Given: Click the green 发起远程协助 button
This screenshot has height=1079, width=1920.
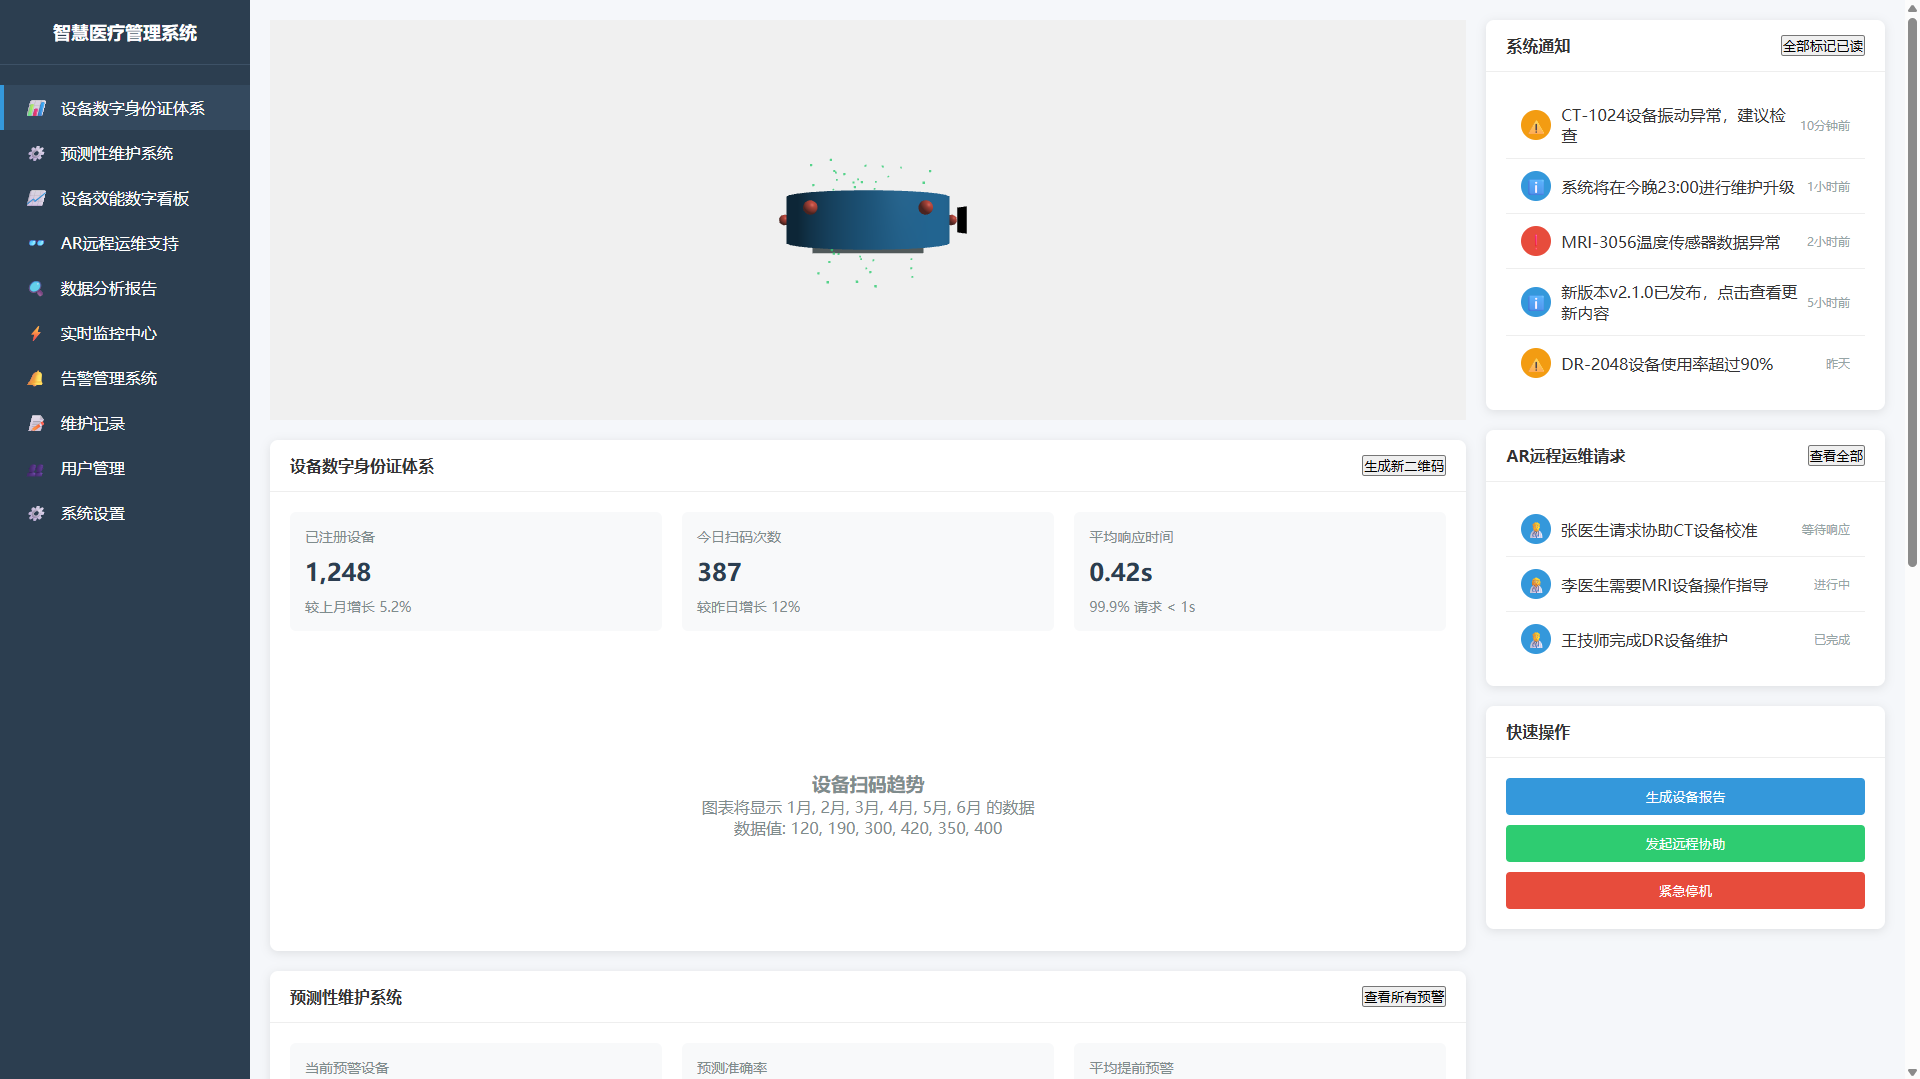Looking at the screenshot, I should tap(1684, 844).
